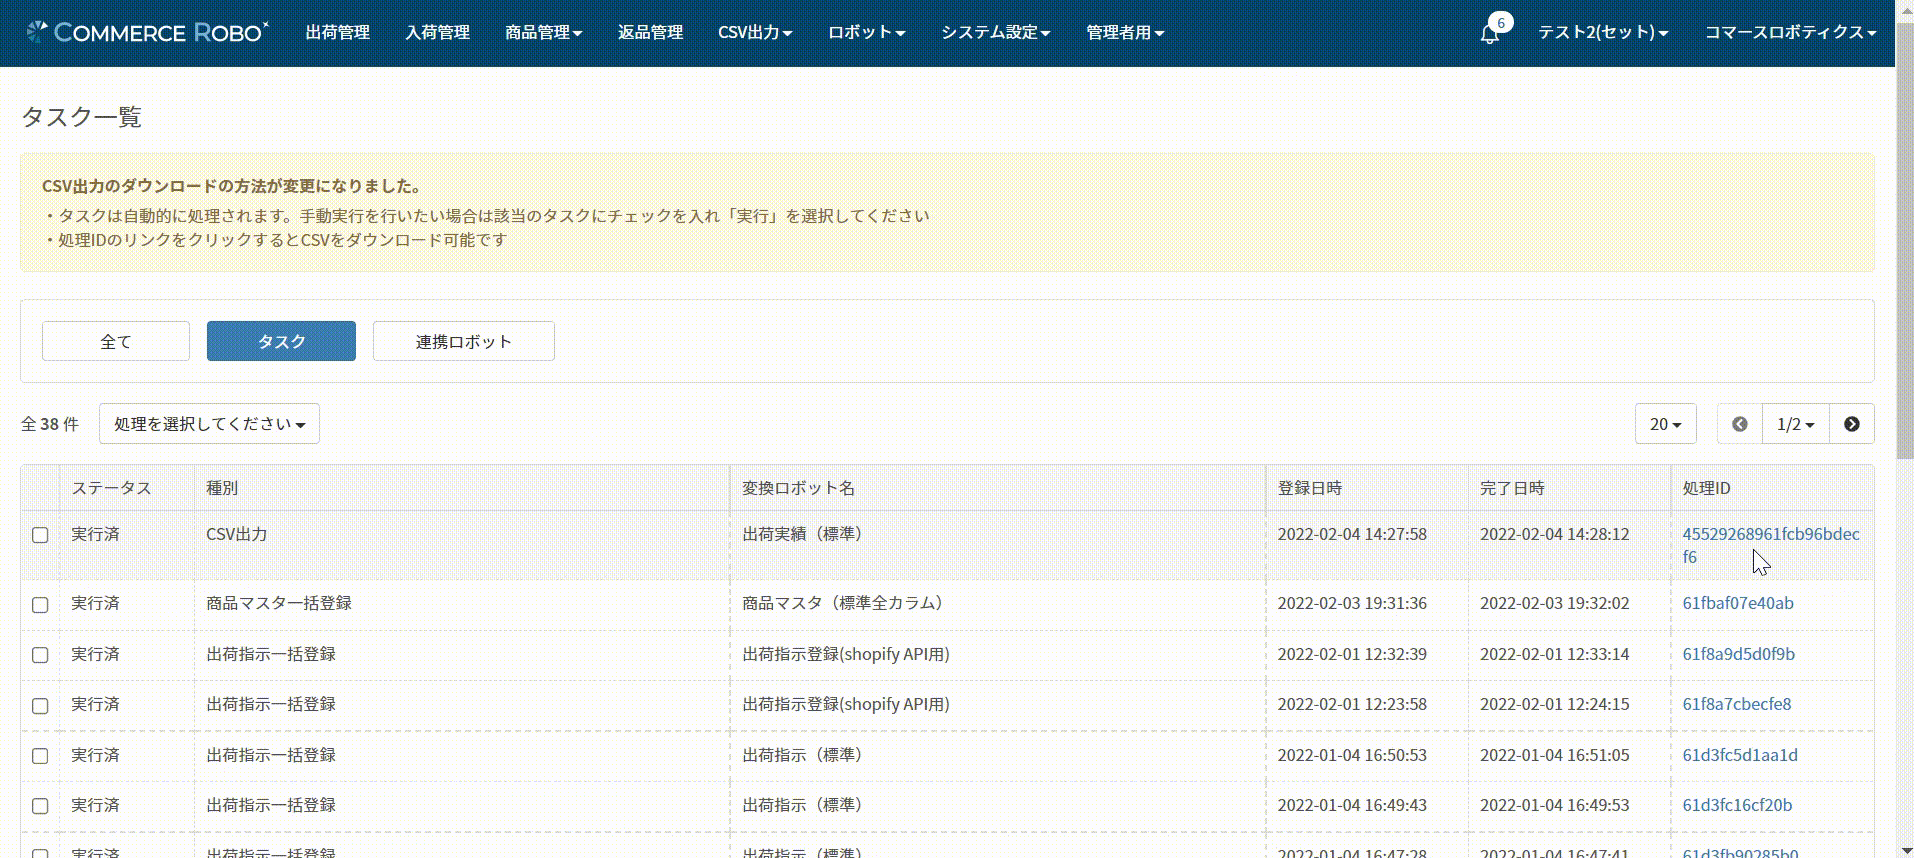Click the 全 38 件 count text
The width and height of the screenshot is (1914, 858).
(50, 424)
